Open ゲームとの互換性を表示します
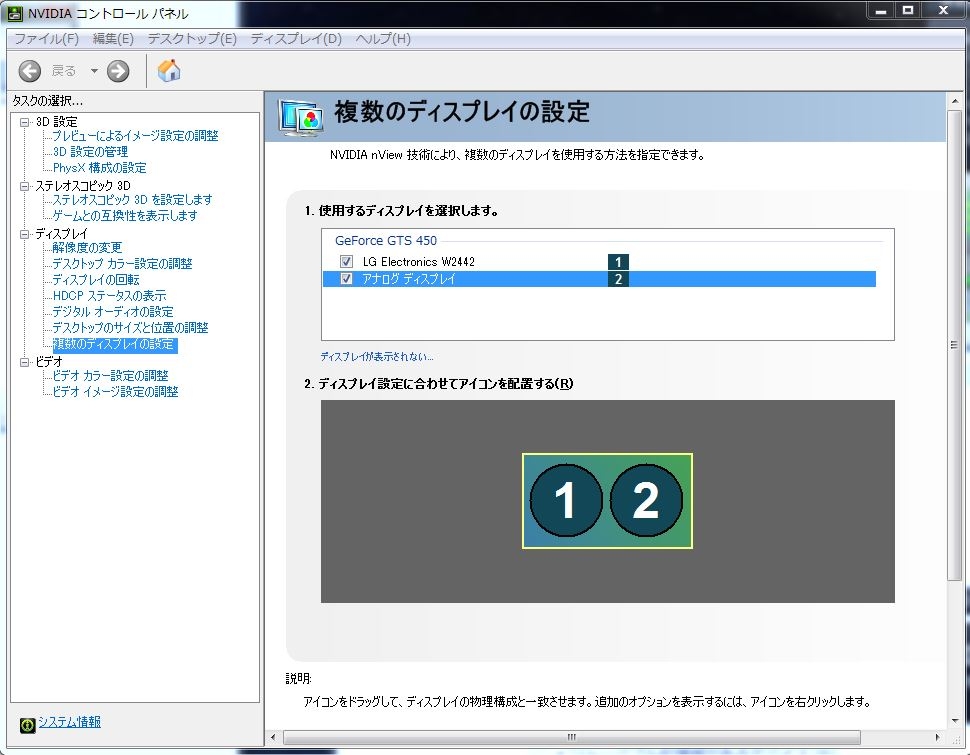Screen dimensions: 970x755 coord(125,216)
